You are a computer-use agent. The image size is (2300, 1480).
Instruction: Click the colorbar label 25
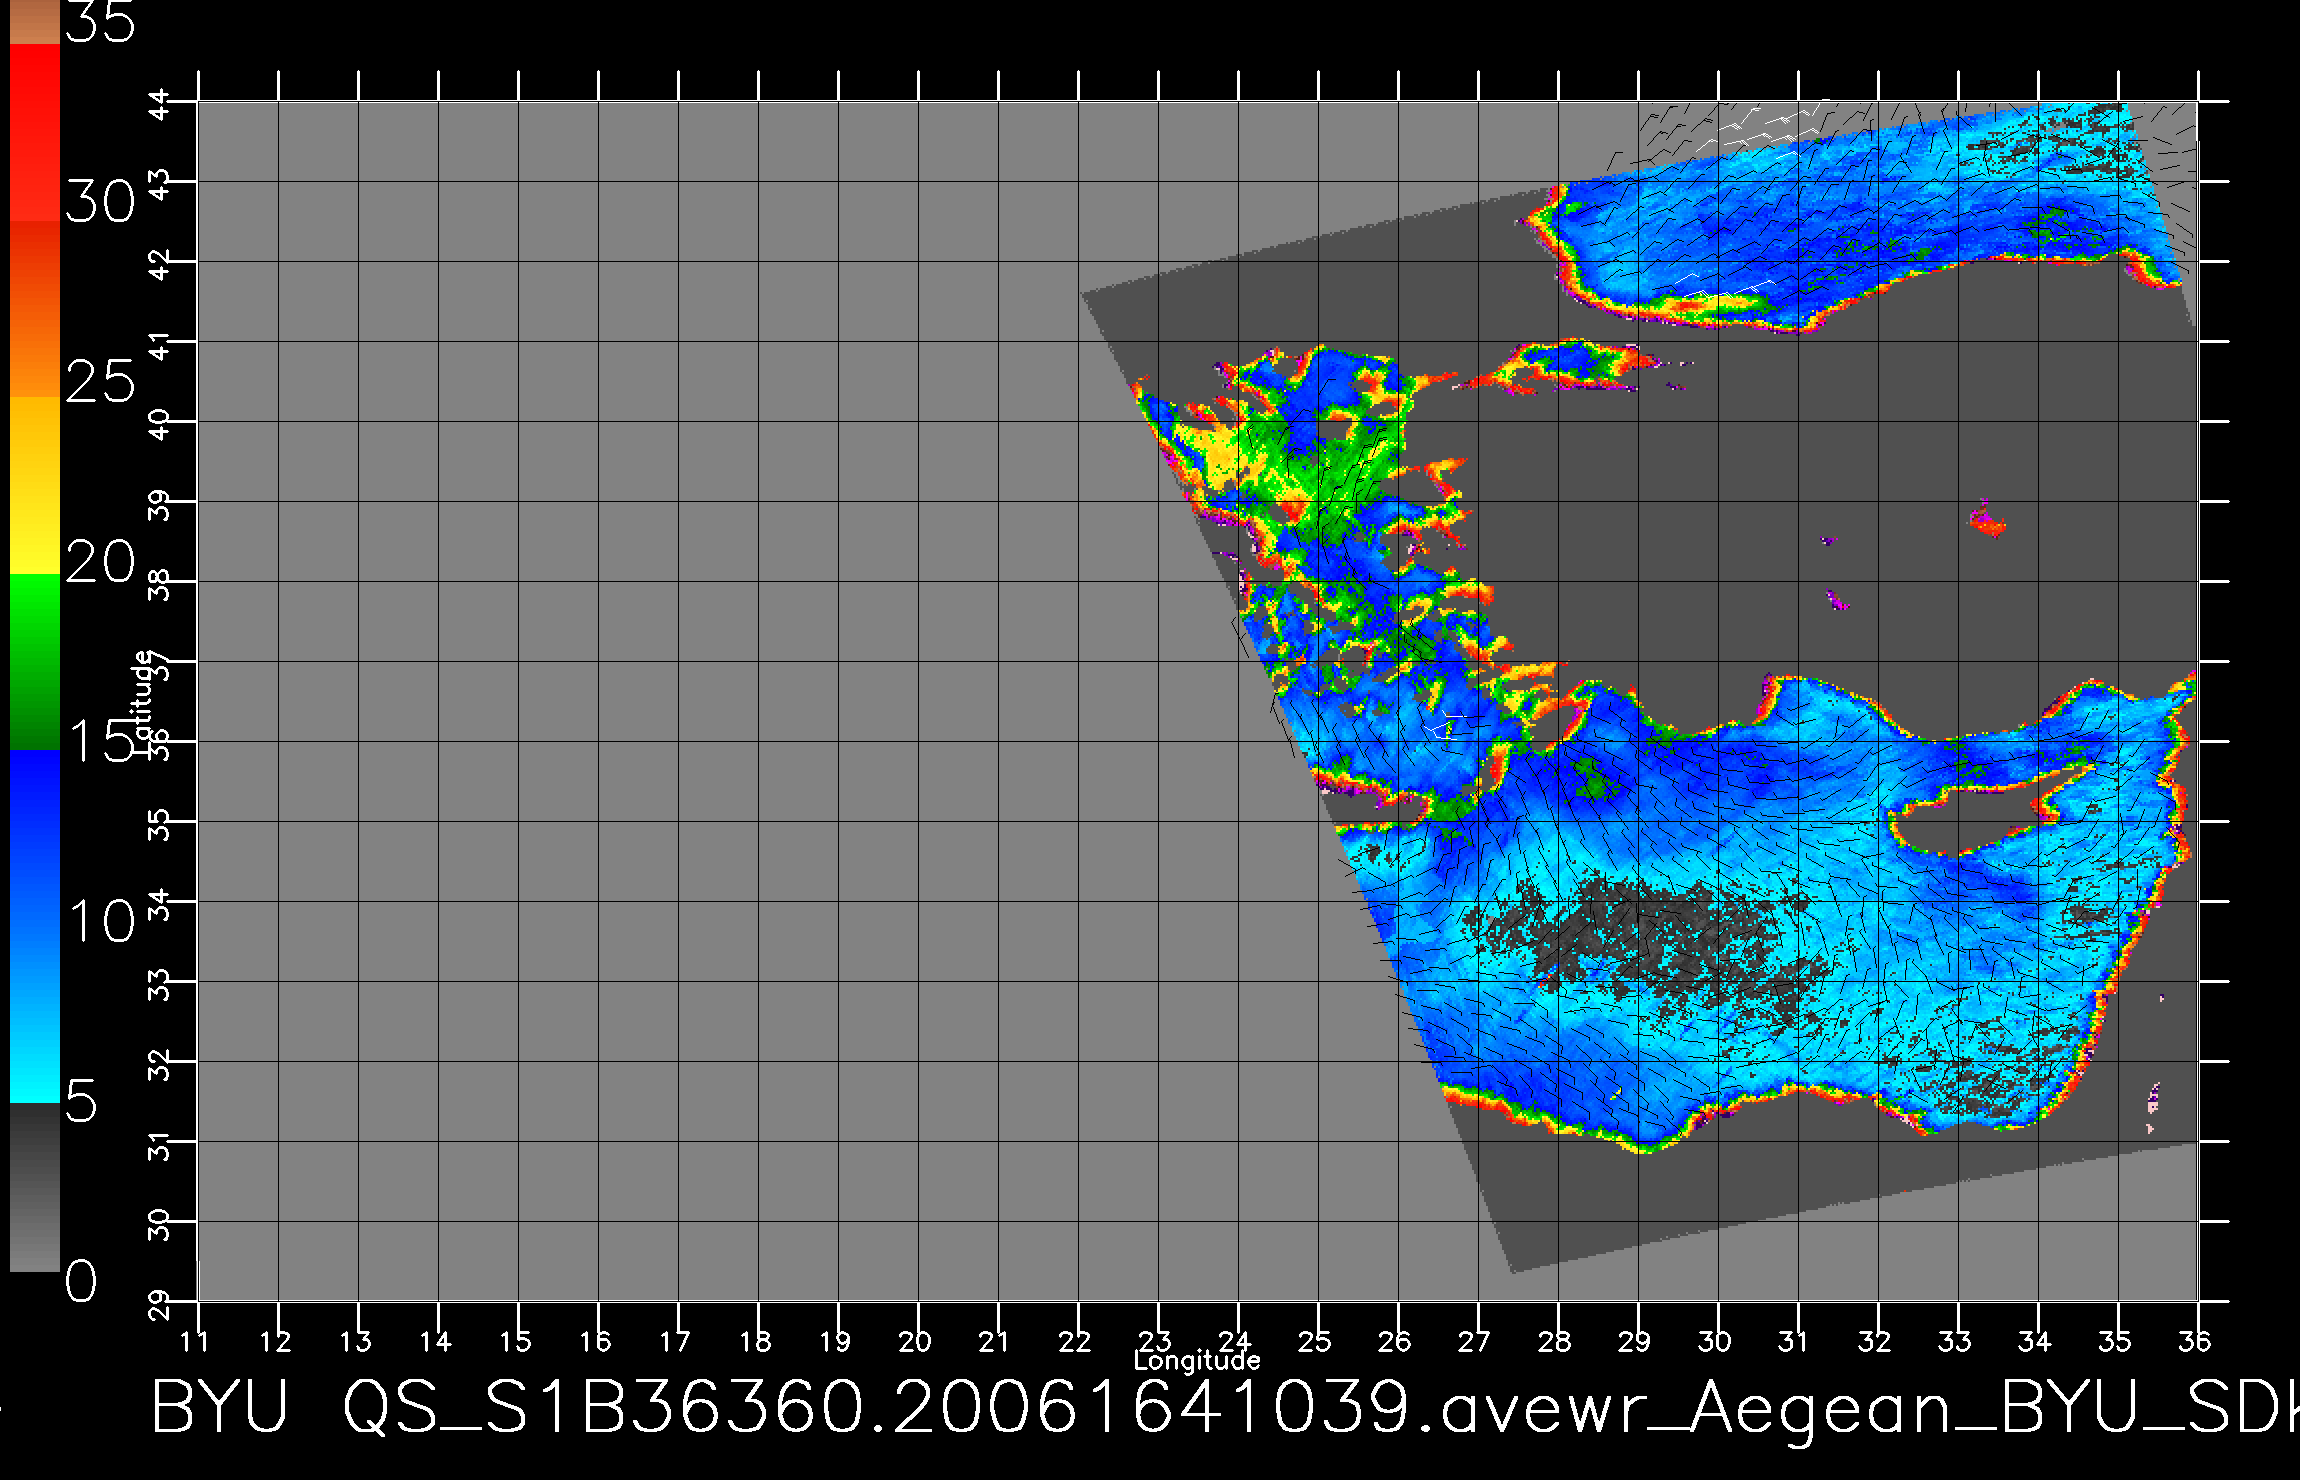[100, 382]
